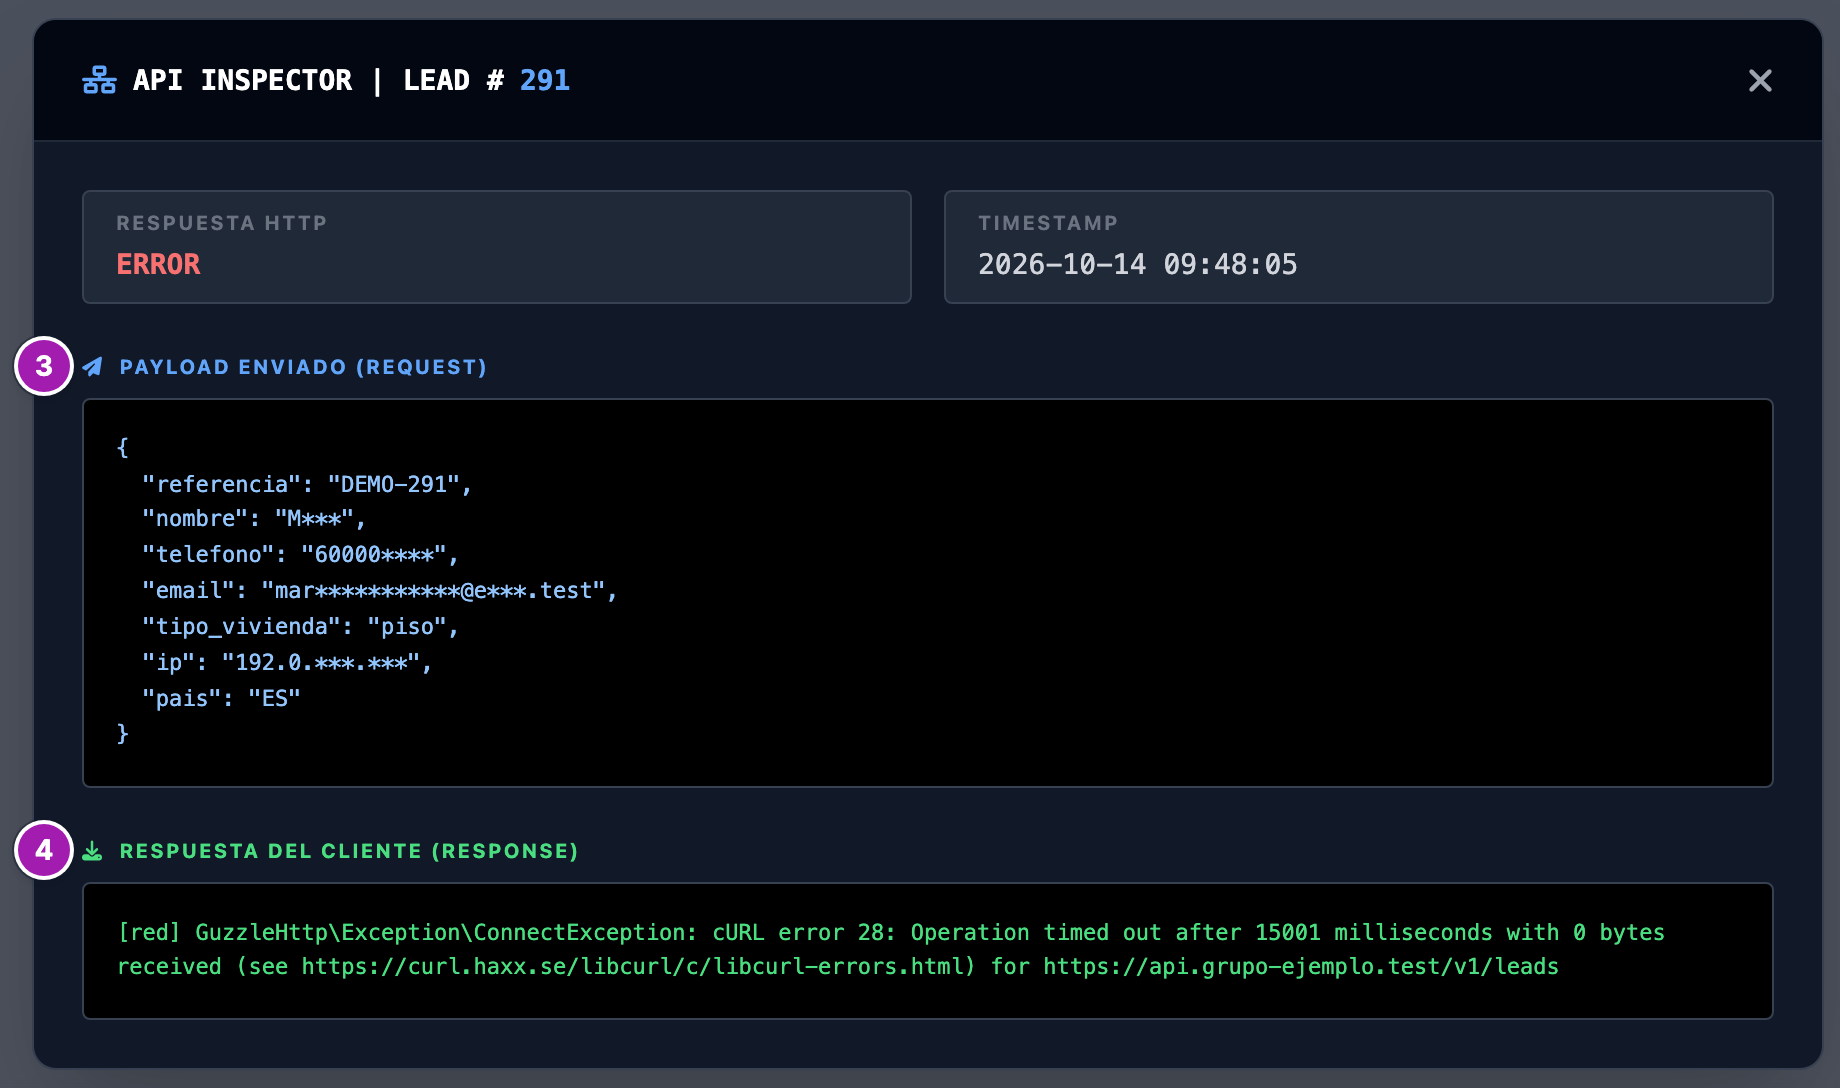Click the "telefono": "60000****" line

[x=300, y=554]
